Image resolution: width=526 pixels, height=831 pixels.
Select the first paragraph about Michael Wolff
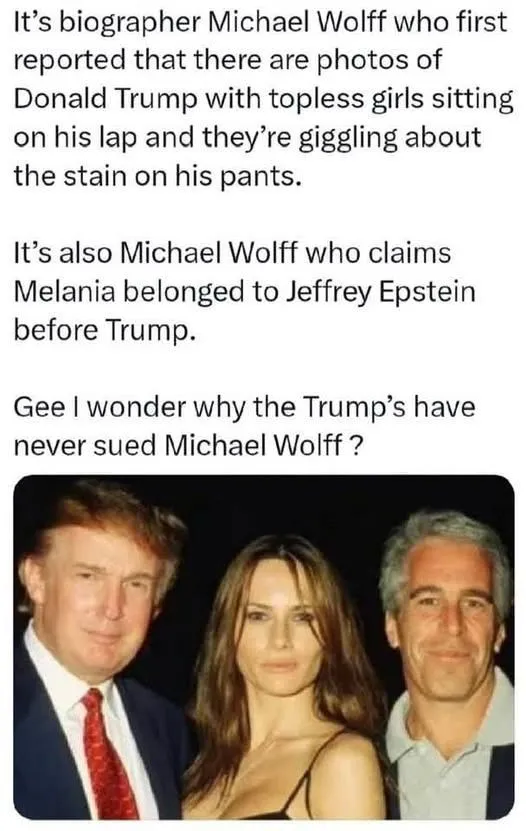pos(263,99)
